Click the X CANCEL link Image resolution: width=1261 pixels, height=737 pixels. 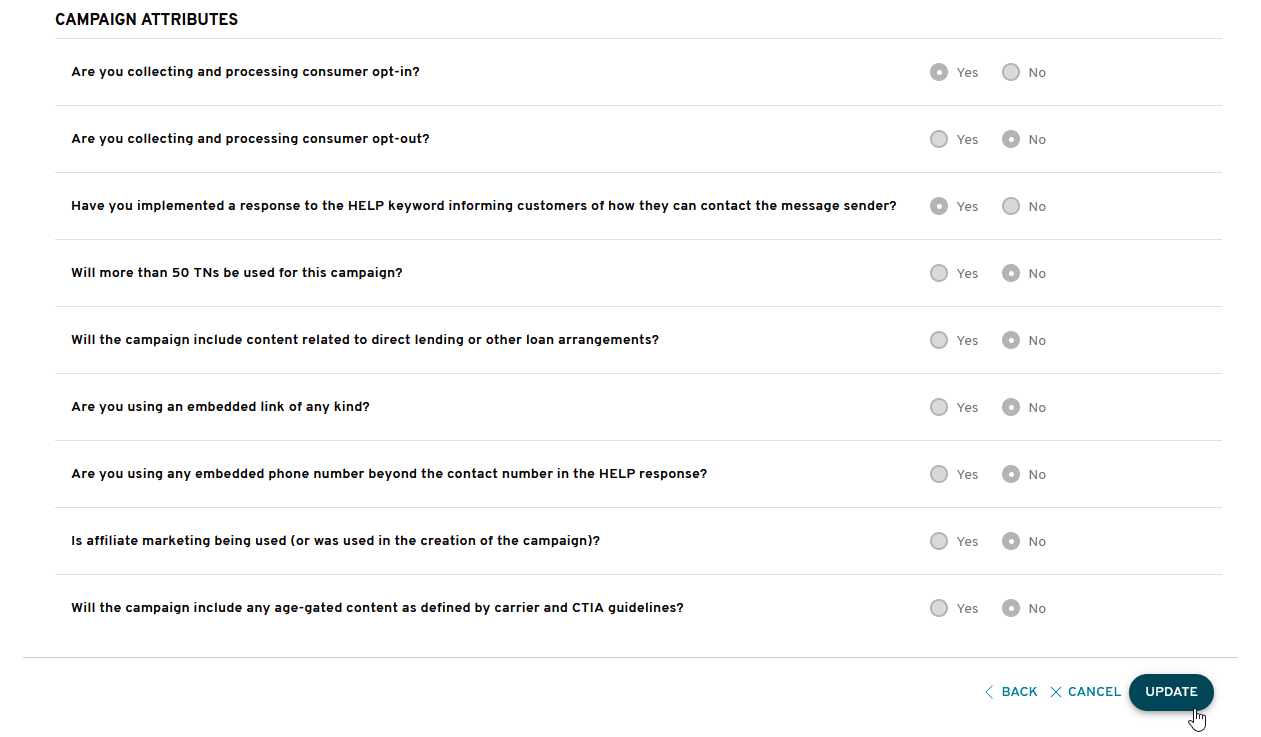1085,692
